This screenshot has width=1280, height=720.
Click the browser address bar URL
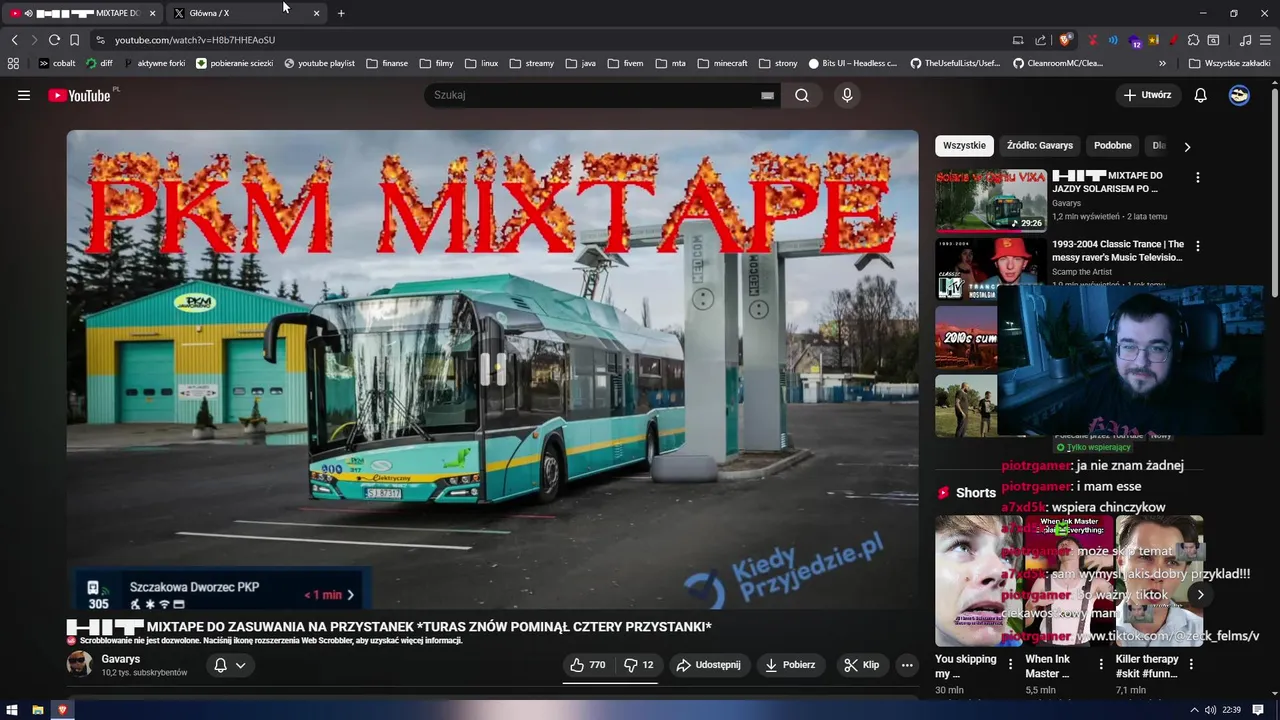195,40
